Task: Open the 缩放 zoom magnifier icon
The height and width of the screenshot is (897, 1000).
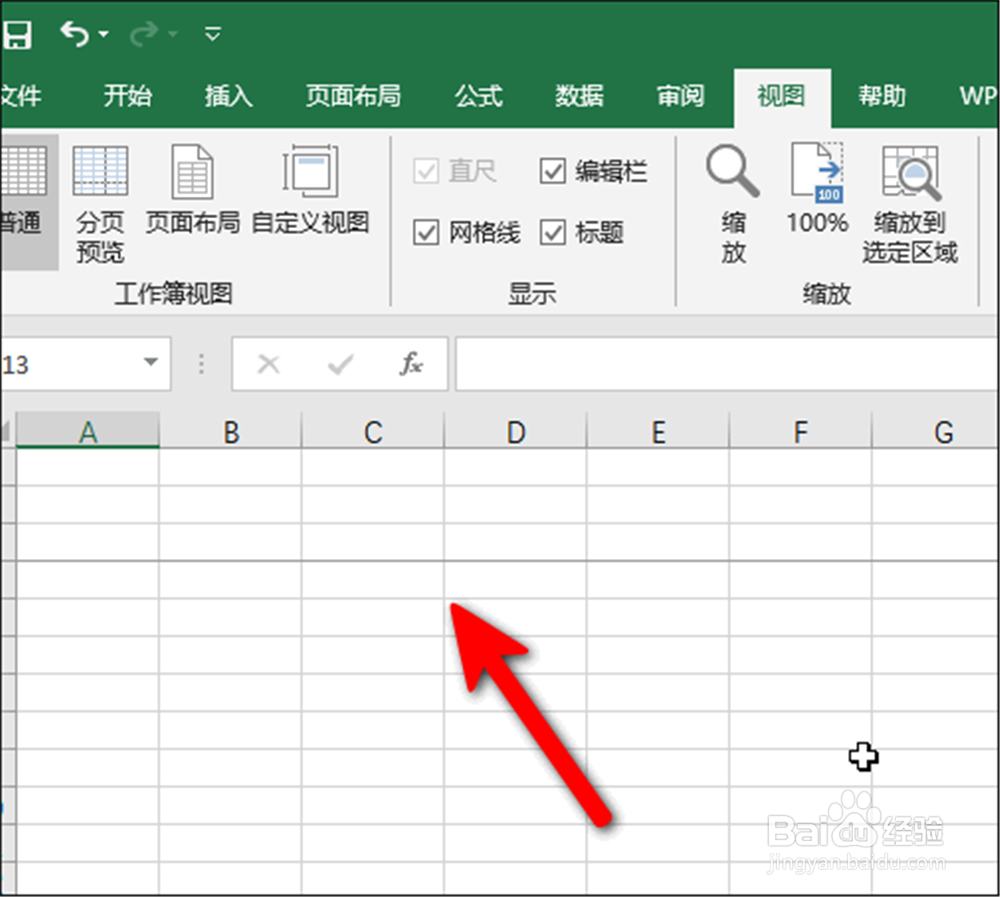Action: click(x=733, y=170)
